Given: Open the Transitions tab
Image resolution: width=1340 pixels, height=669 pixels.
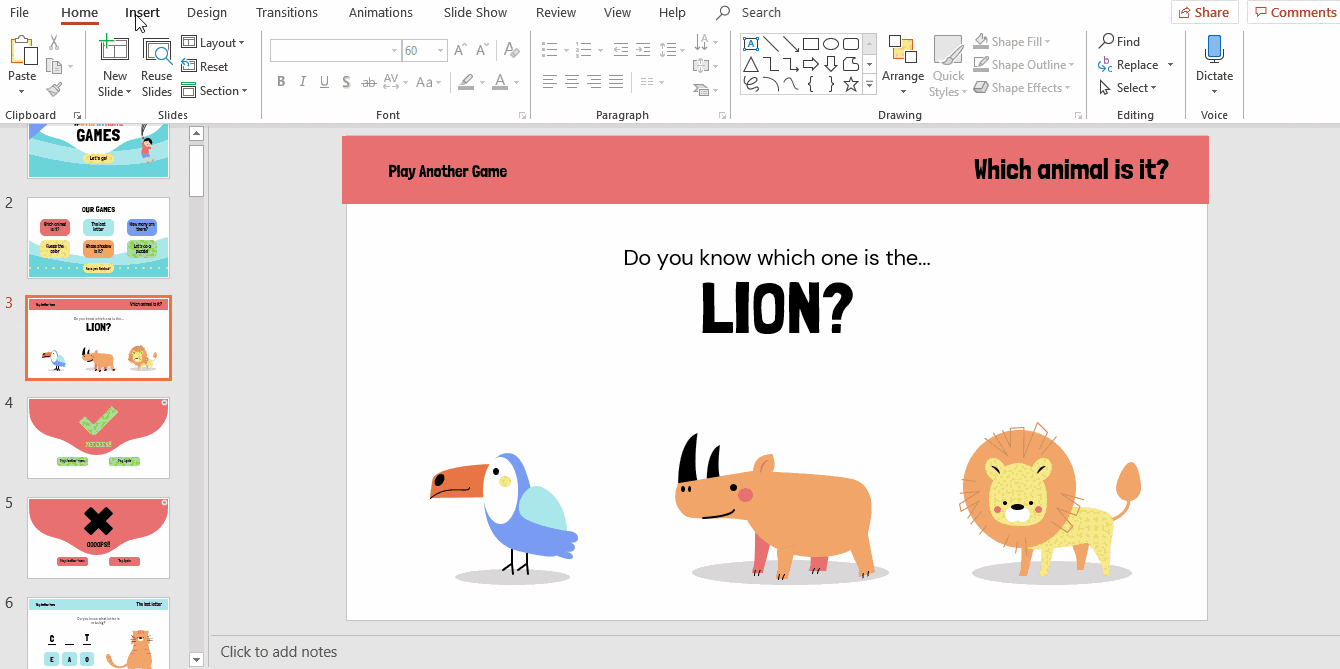Looking at the screenshot, I should coord(286,13).
